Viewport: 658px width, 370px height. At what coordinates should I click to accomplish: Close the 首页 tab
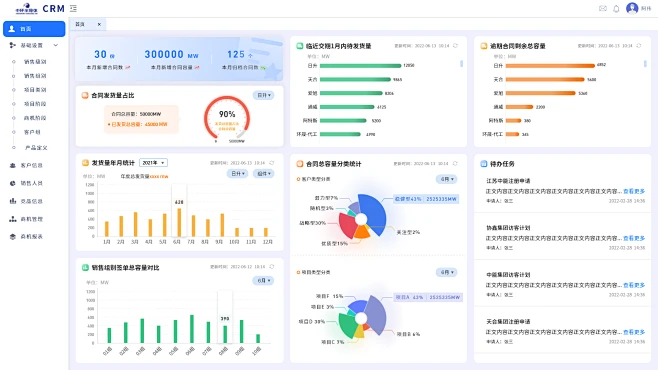pyautogui.click(x=99, y=24)
